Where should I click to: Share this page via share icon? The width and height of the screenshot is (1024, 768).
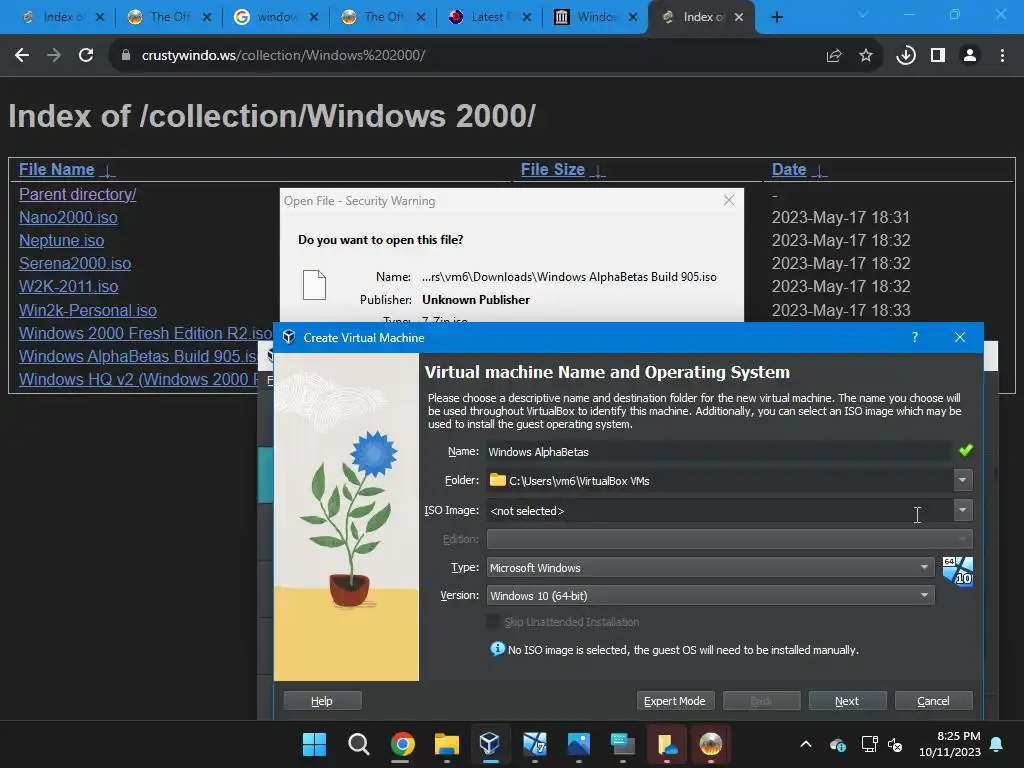pyautogui.click(x=834, y=56)
